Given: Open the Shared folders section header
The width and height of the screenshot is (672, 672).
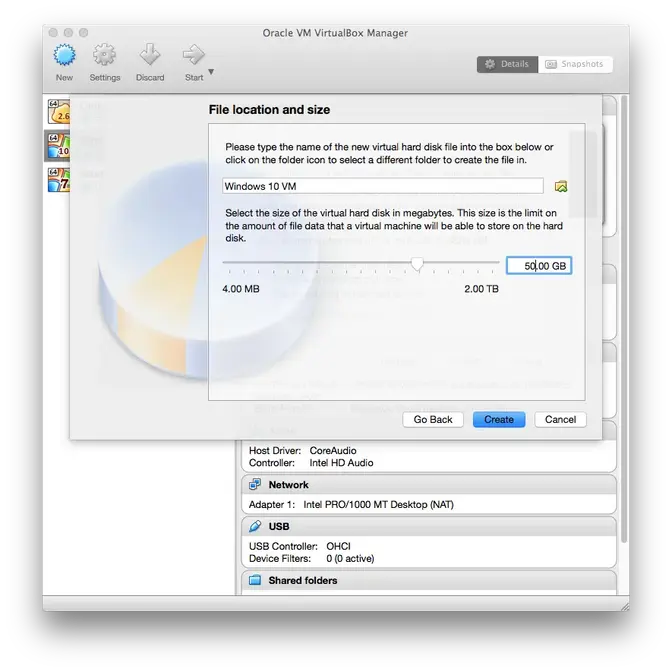Looking at the screenshot, I should coord(429,581).
